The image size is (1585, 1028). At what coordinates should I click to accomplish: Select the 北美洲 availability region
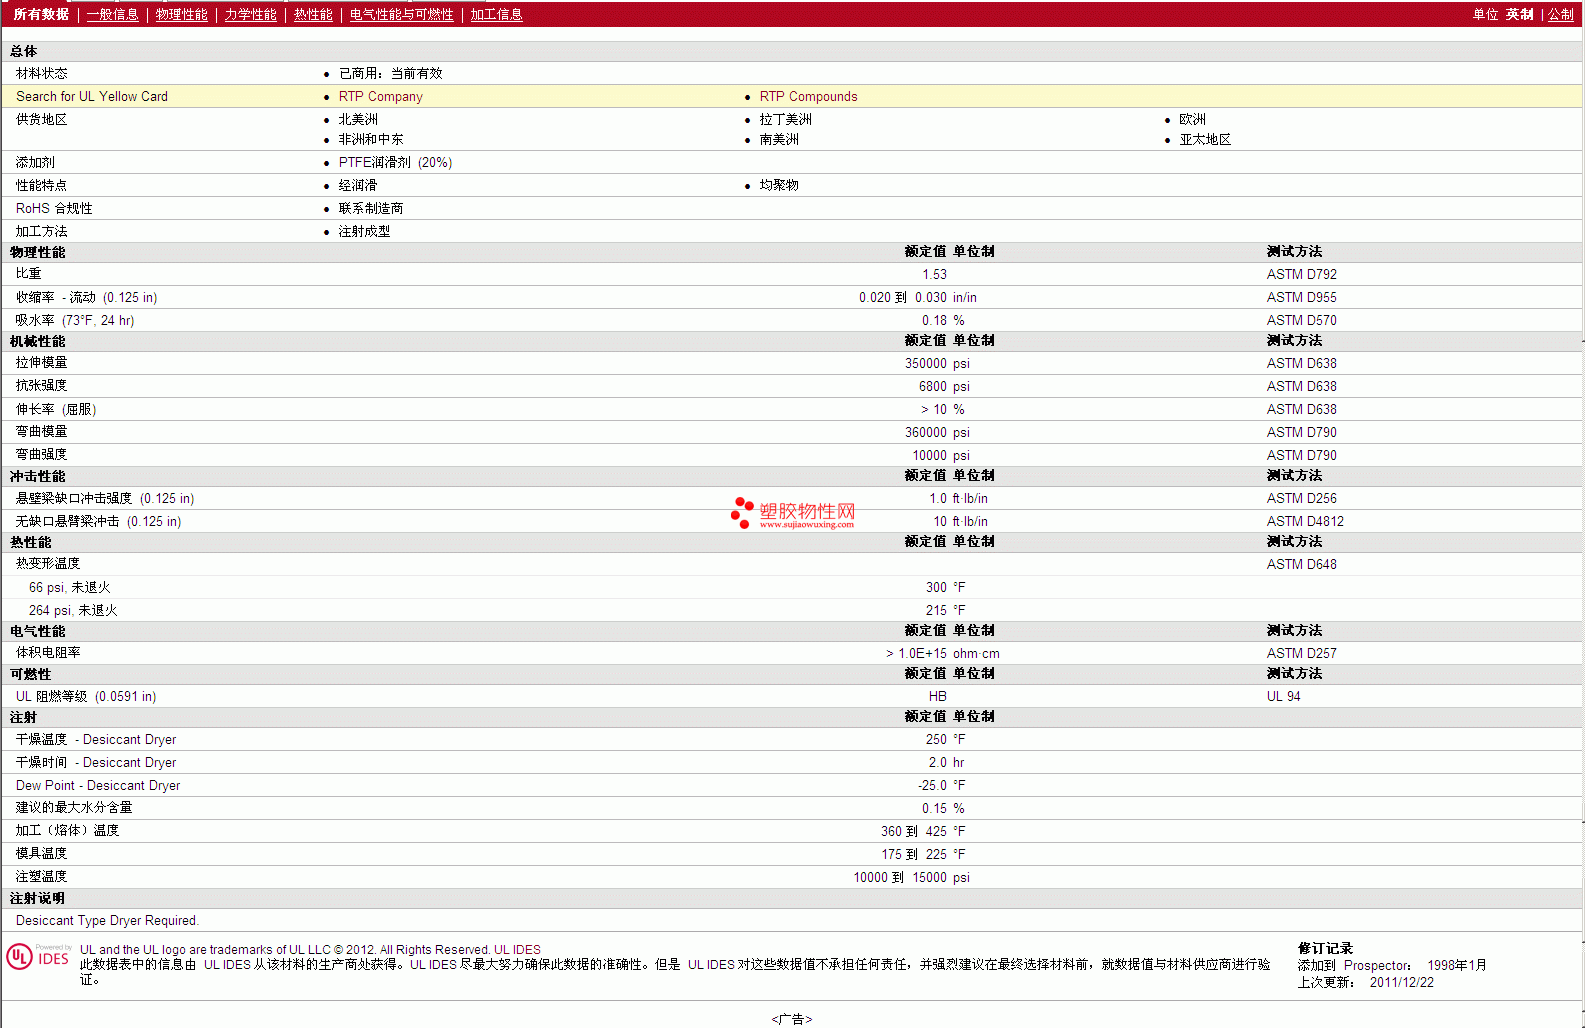358,119
